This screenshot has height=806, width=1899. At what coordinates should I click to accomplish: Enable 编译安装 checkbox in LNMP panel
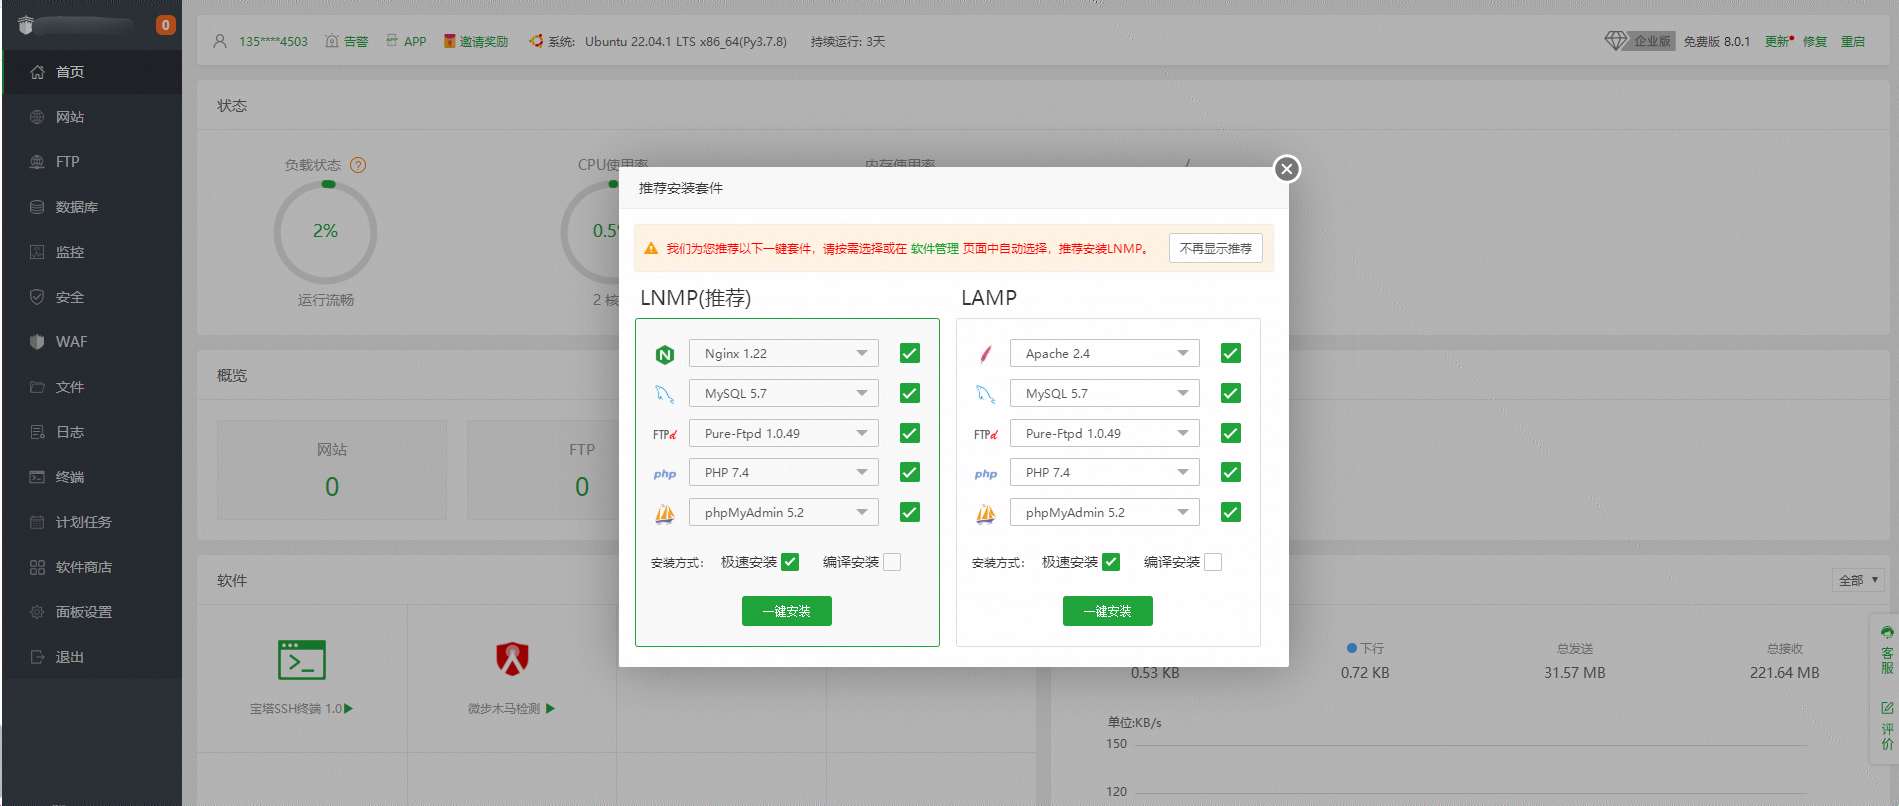tap(892, 562)
